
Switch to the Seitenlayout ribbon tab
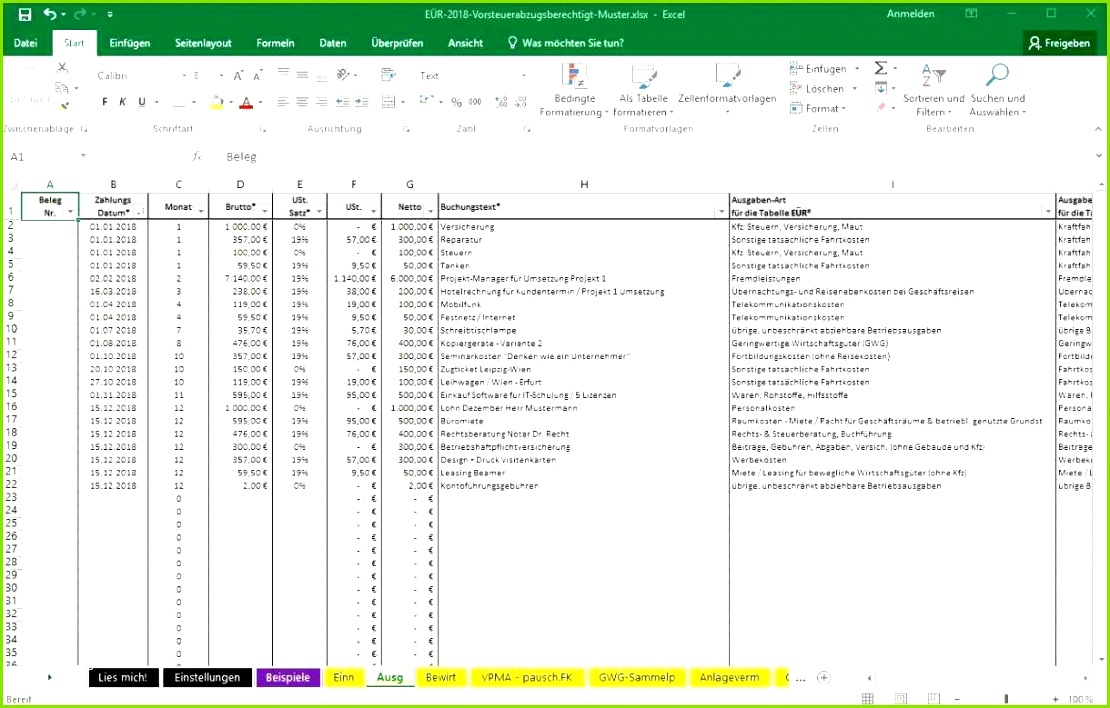coord(203,43)
